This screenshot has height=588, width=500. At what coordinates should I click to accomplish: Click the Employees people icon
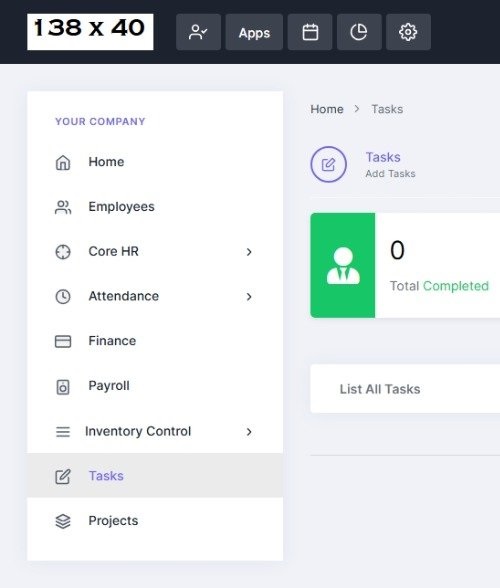point(63,207)
